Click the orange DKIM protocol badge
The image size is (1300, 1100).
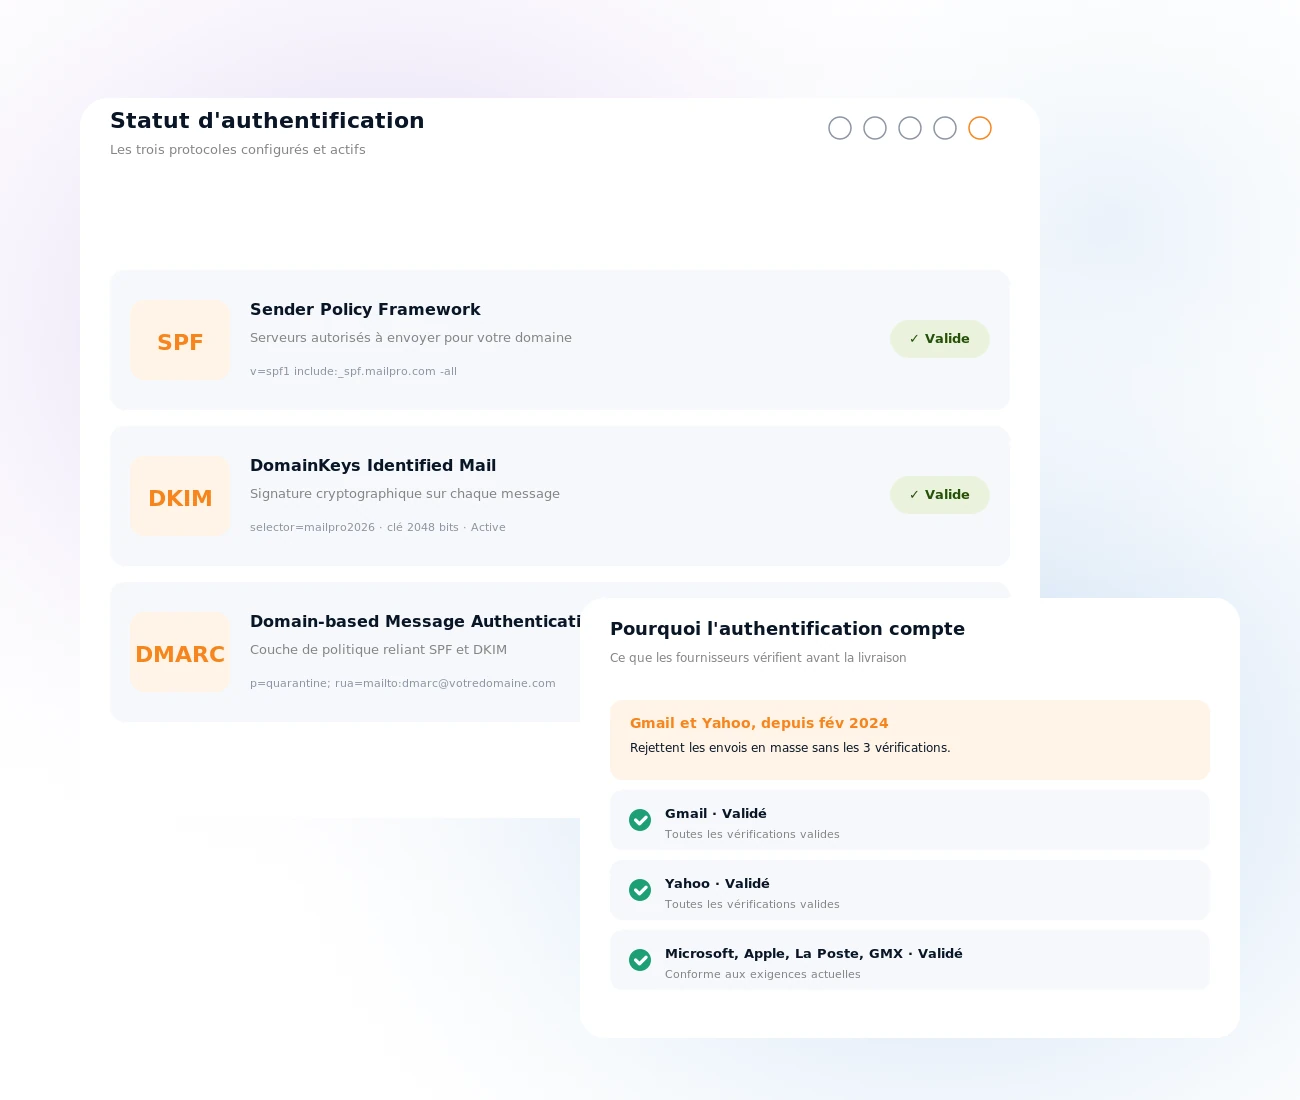pyautogui.click(x=180, y=496)
